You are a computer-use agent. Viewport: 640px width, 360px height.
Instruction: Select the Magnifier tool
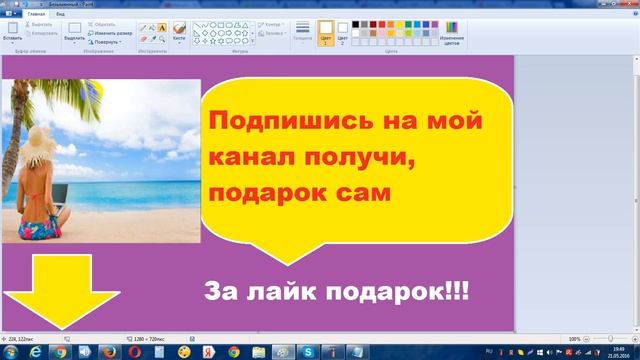click(x=162, y=39)
